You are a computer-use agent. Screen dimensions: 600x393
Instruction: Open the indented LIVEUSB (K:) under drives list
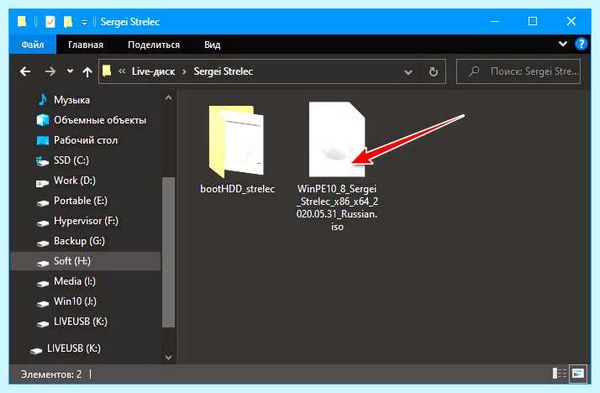pos(80,322)
